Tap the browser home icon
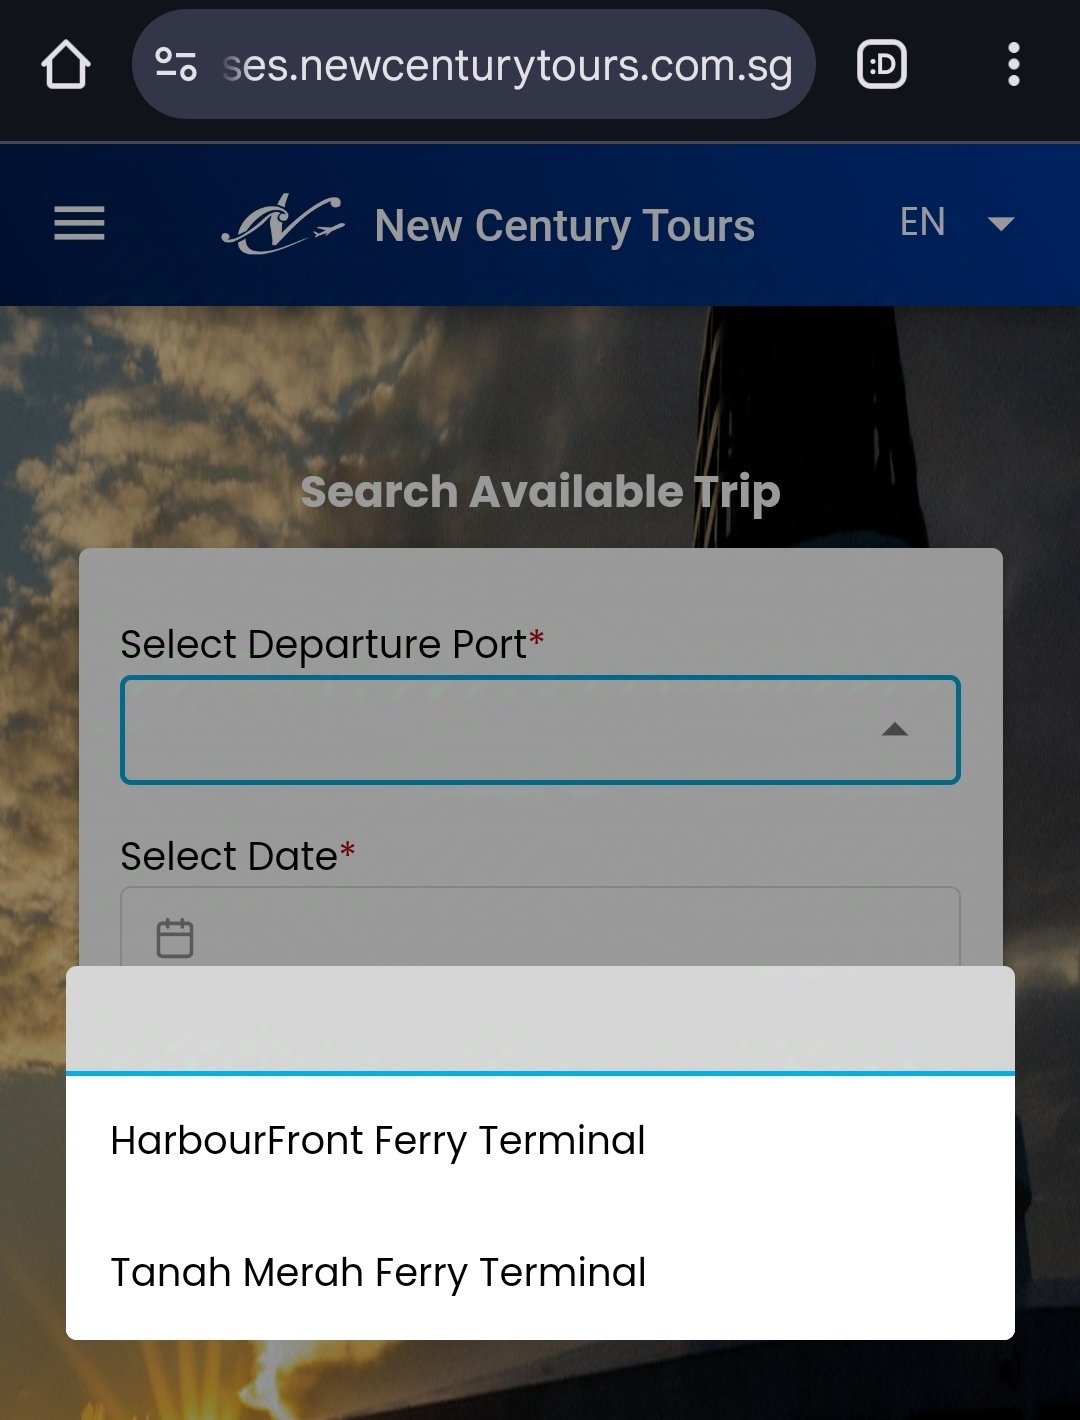This screenshot has width=1080, height=1420. coord(66,65)
